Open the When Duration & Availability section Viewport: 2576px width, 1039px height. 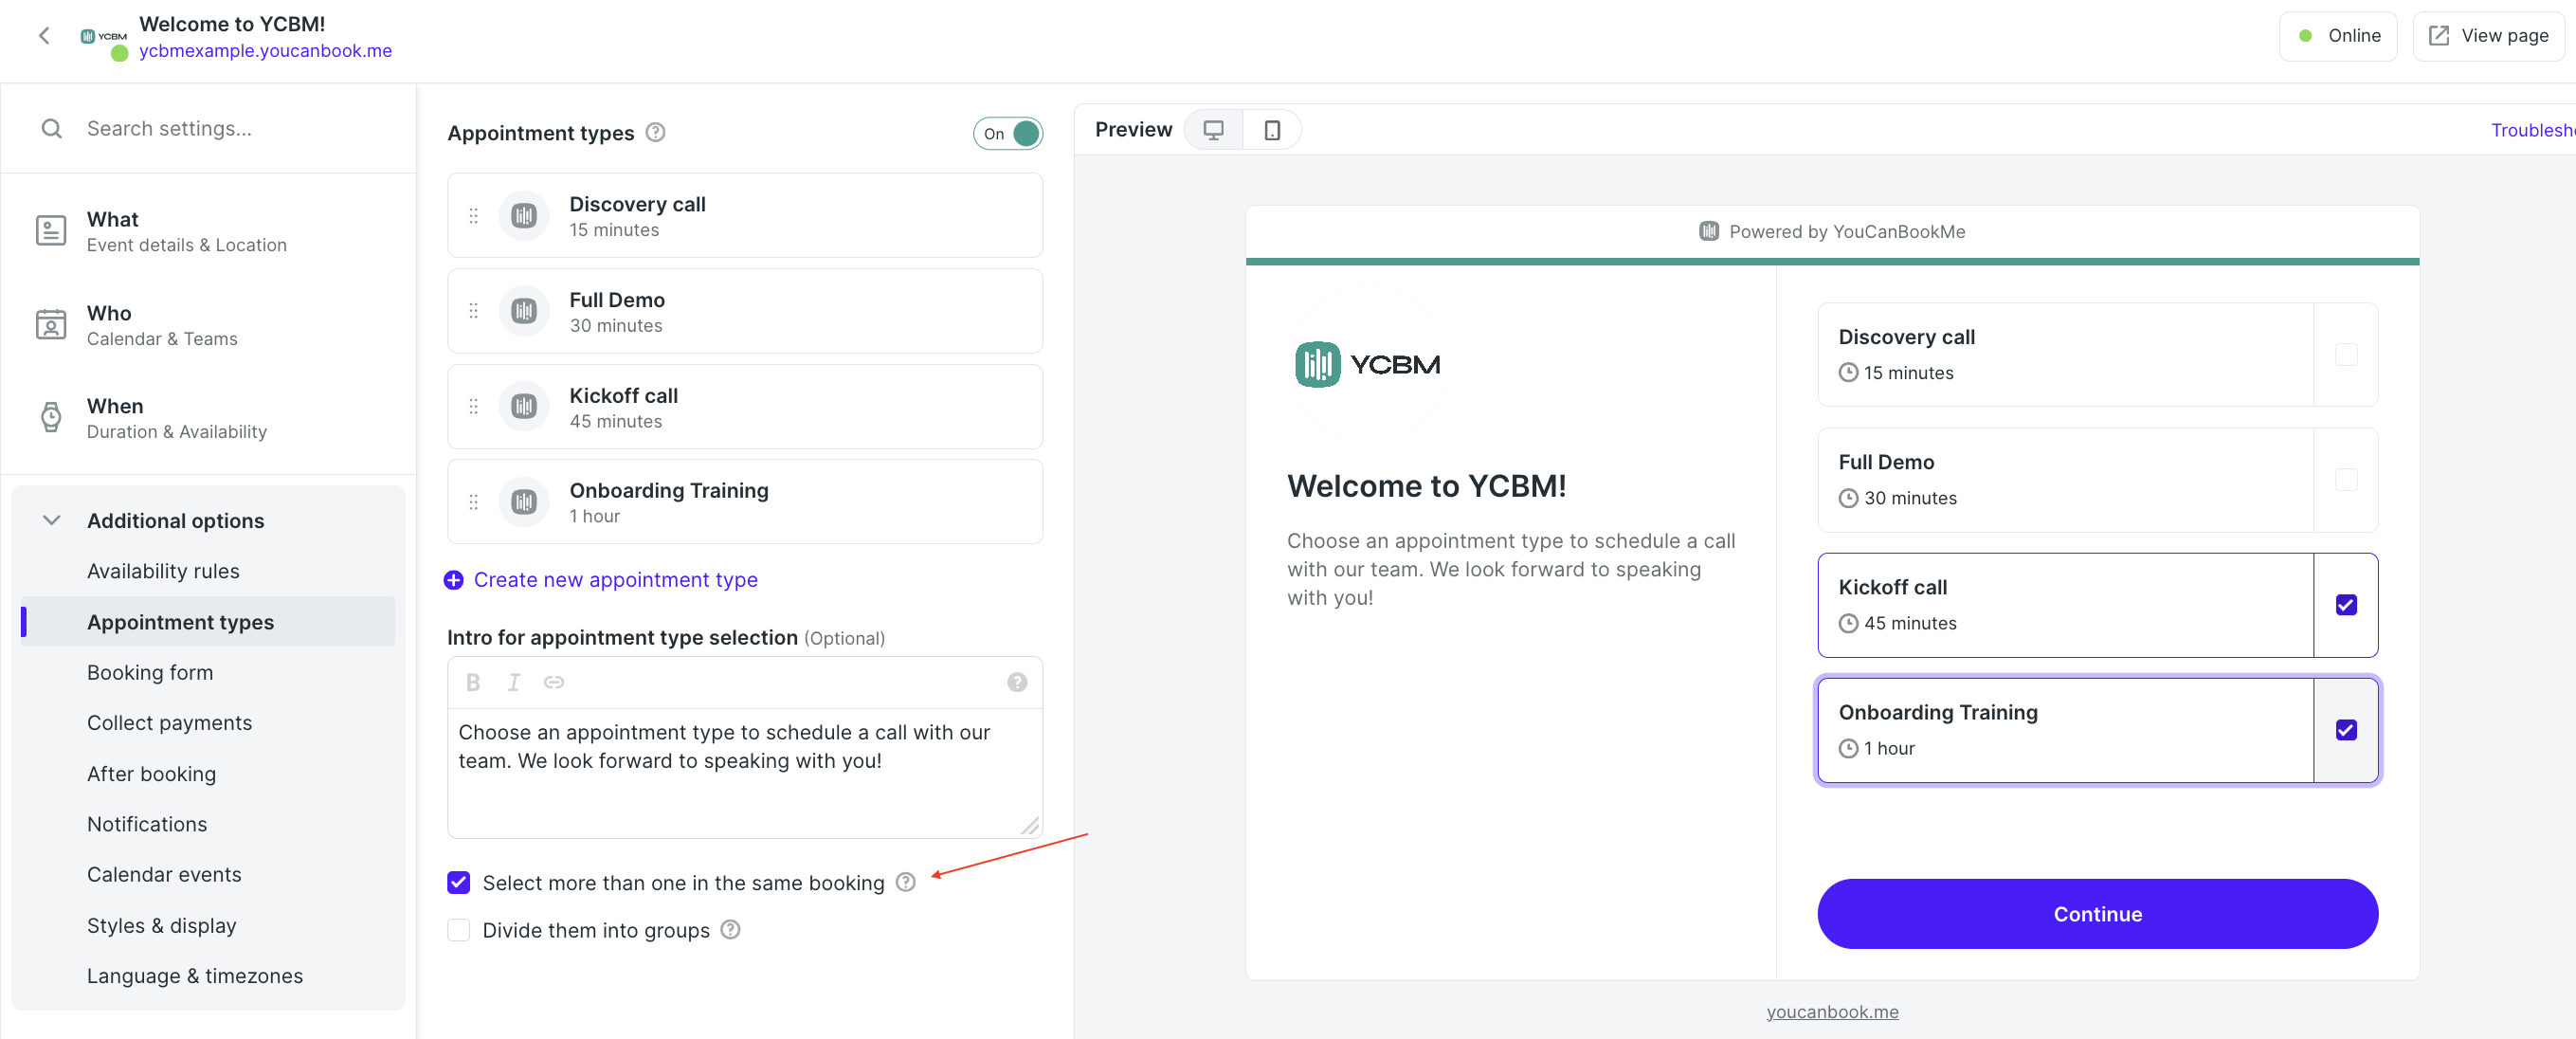point(208,418)
